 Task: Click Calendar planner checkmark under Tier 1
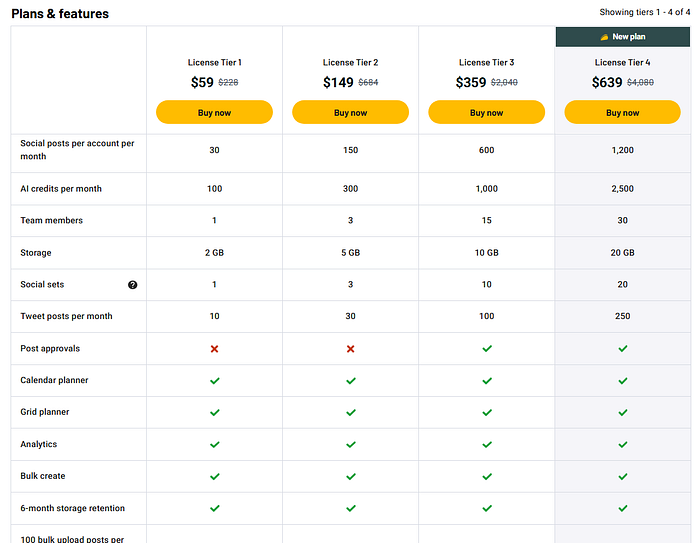coord(214,381)
